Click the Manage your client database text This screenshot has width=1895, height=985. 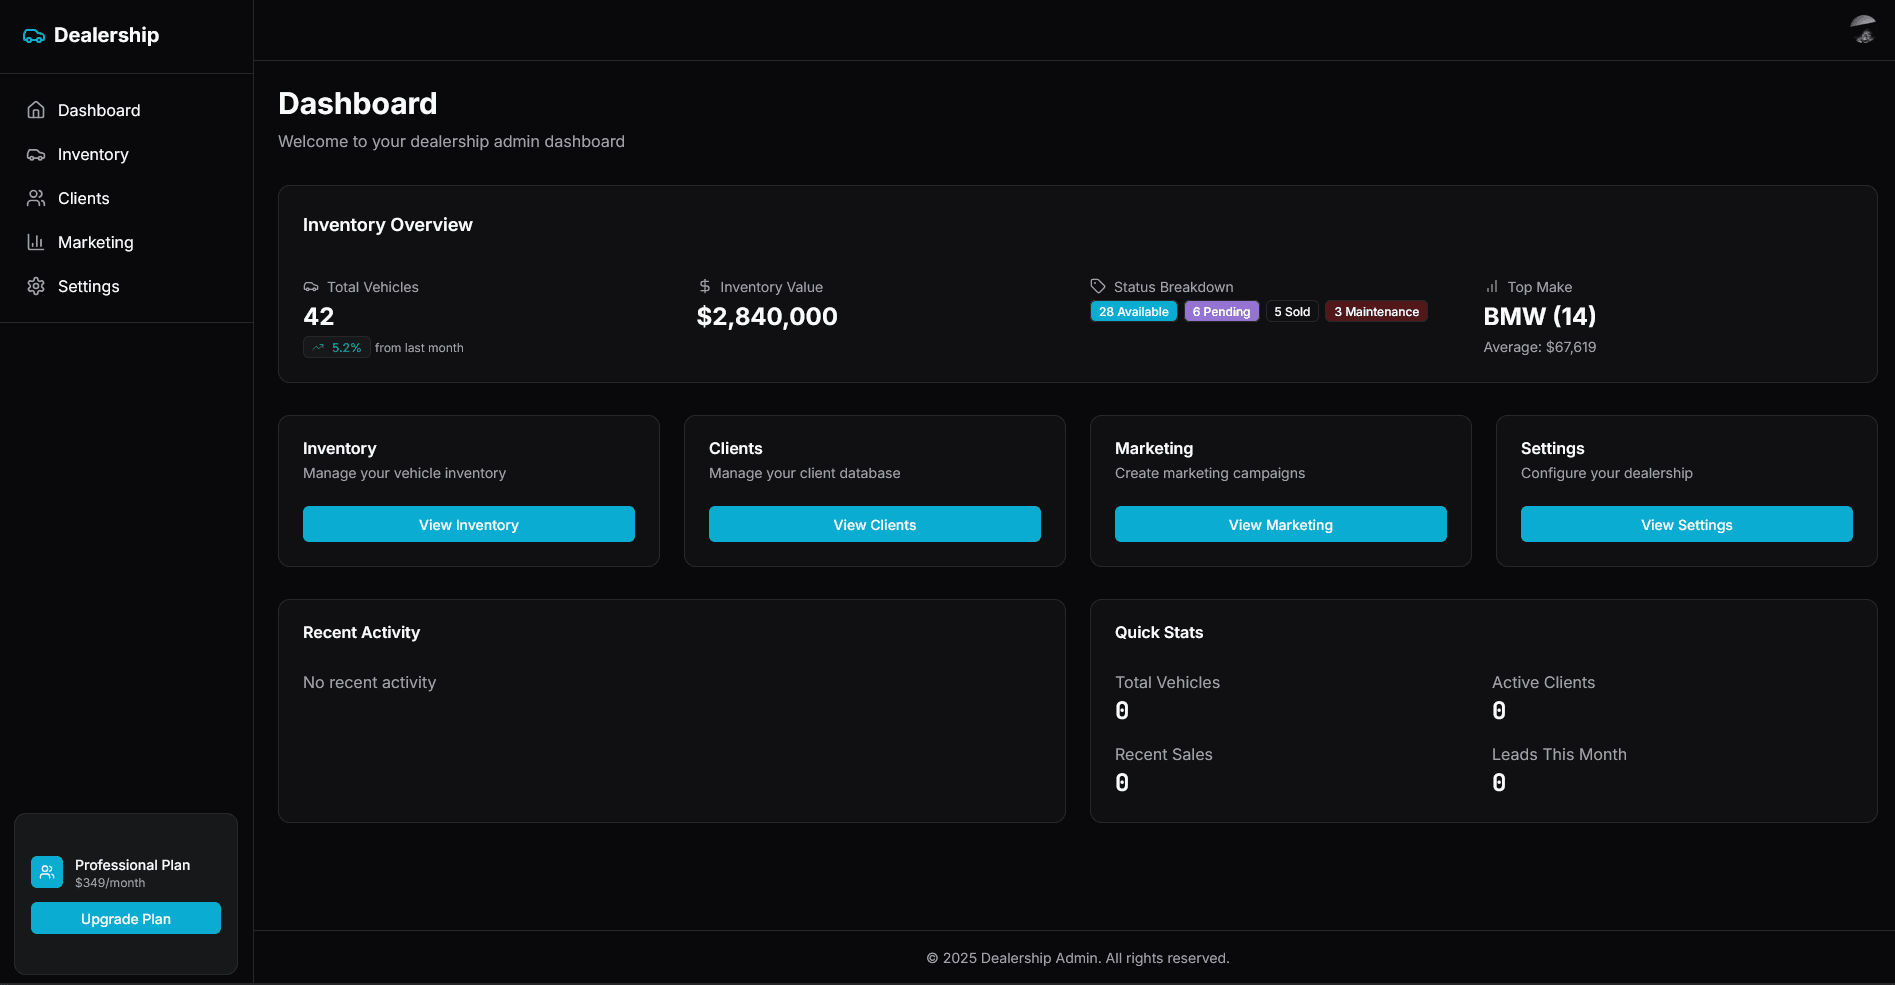pyautogui.click(x=804, y=473)
